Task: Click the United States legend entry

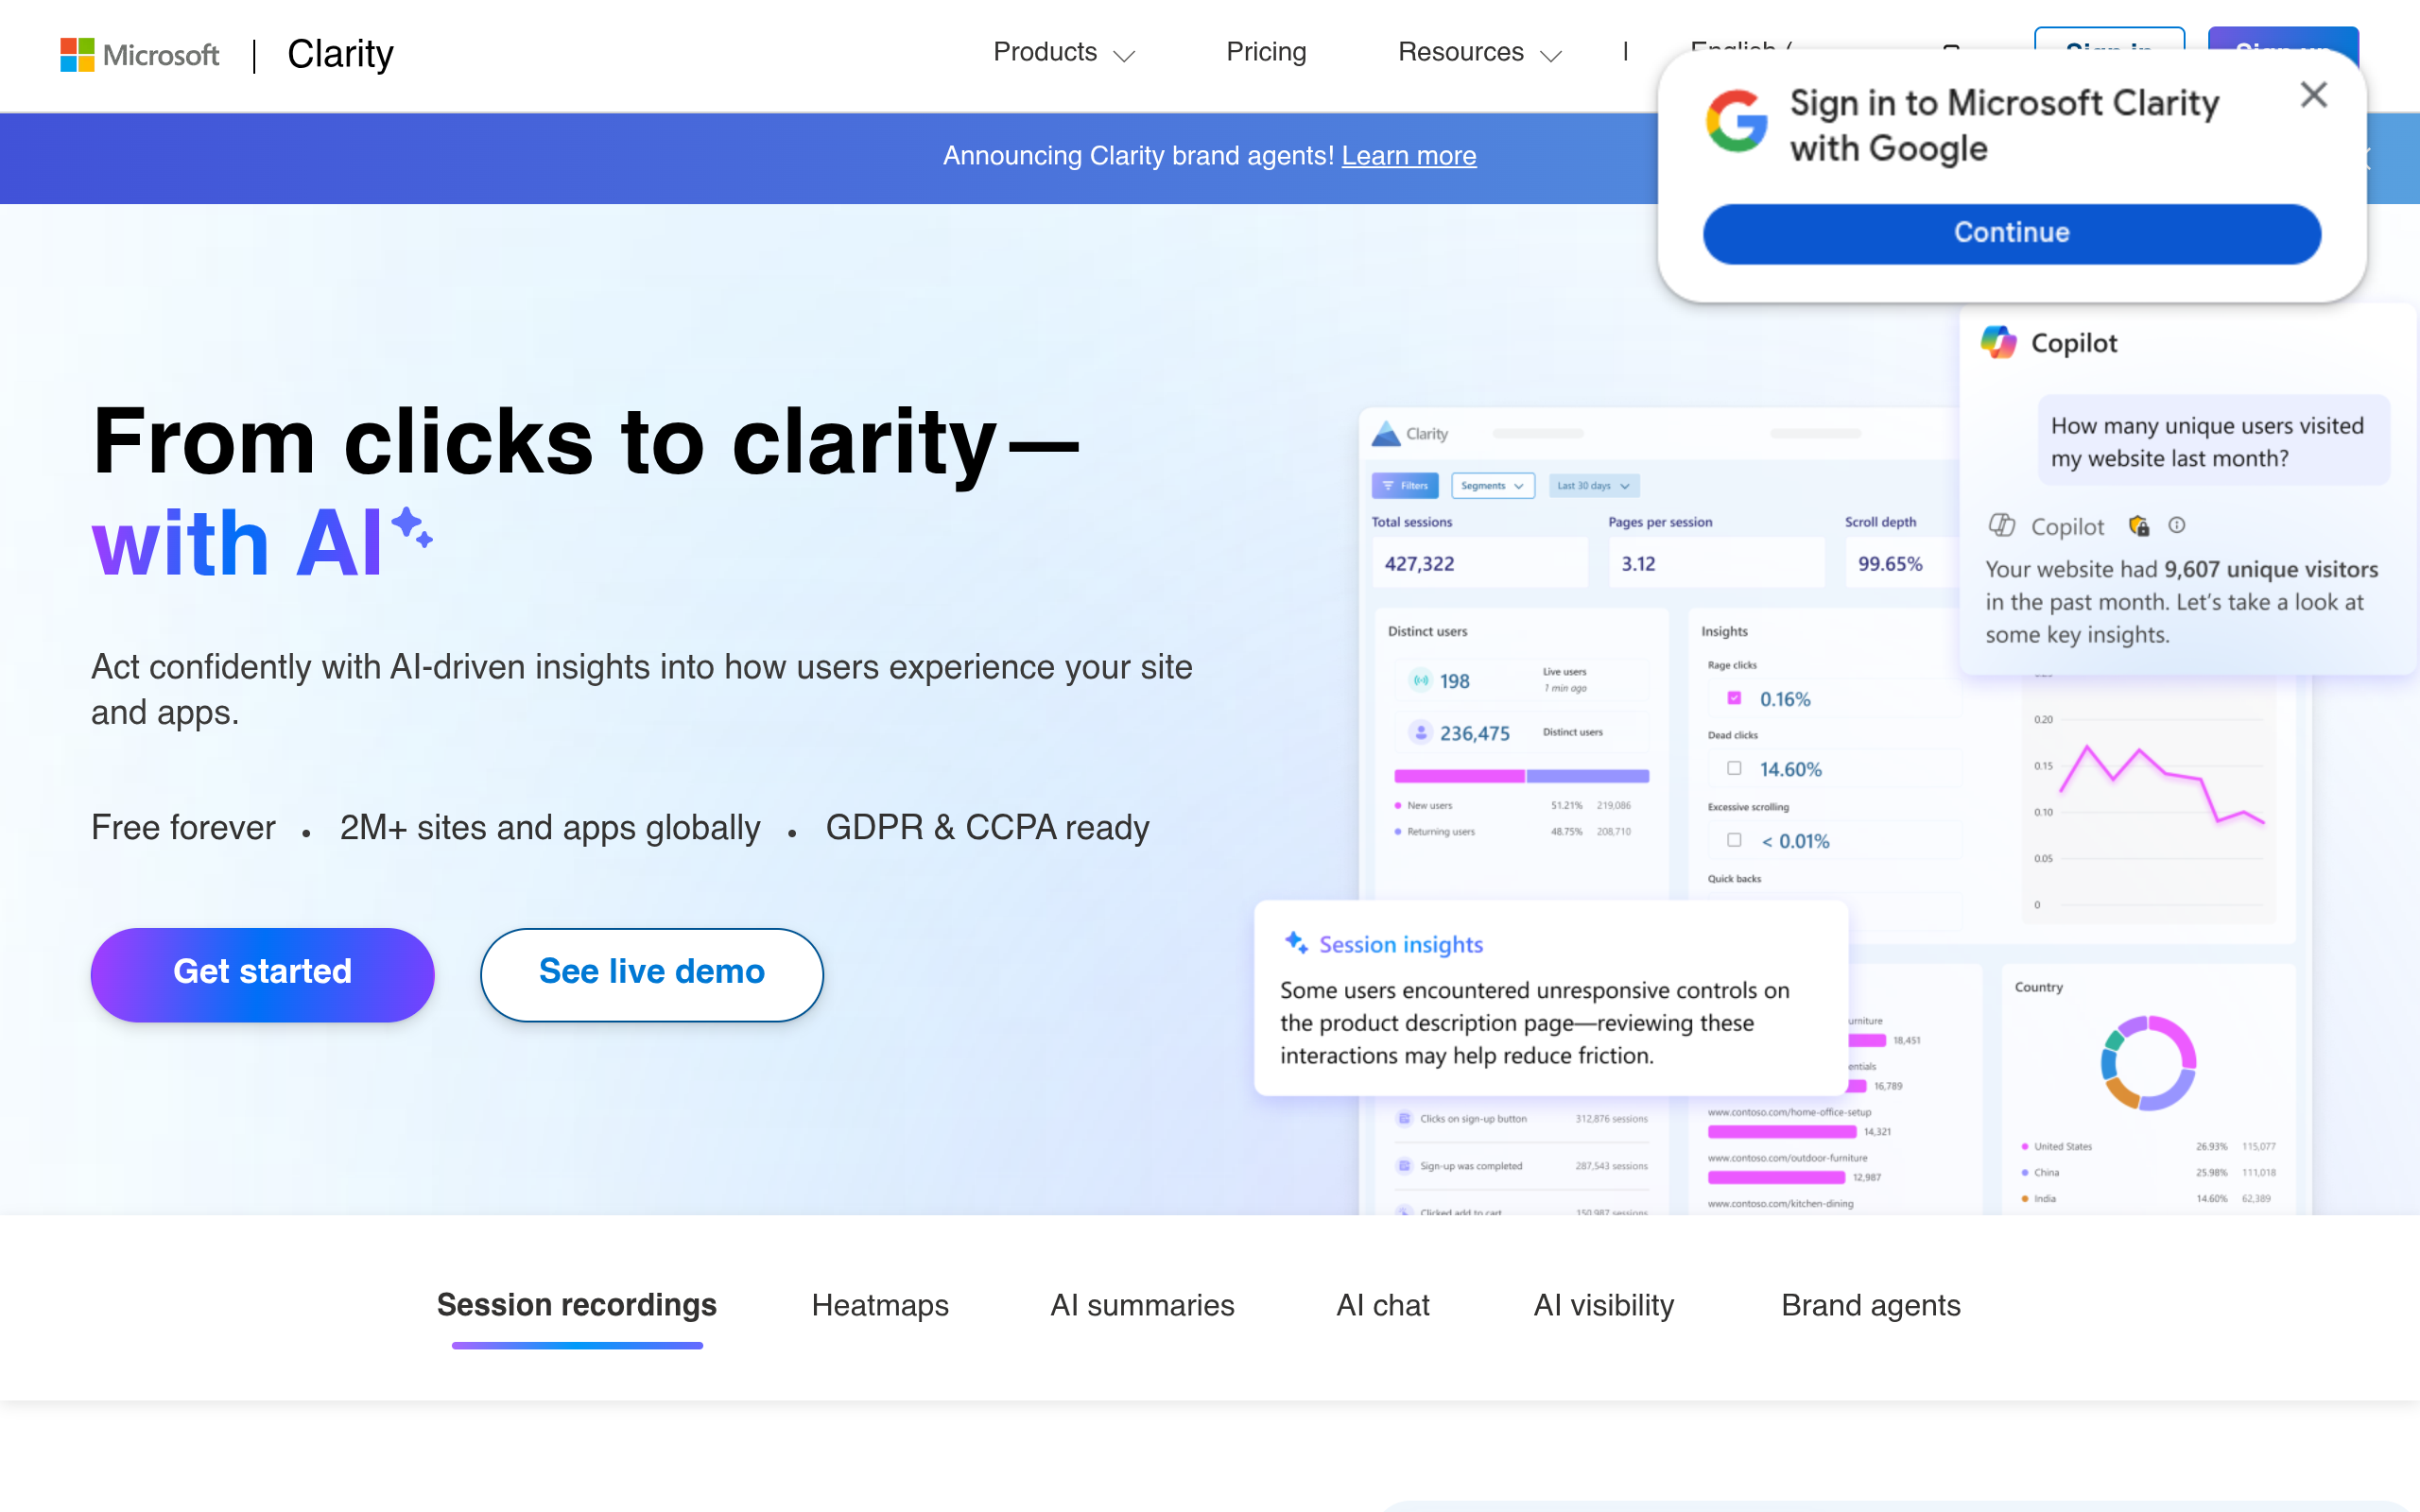Action: pyautogui.click(x=2147, y=1146)
